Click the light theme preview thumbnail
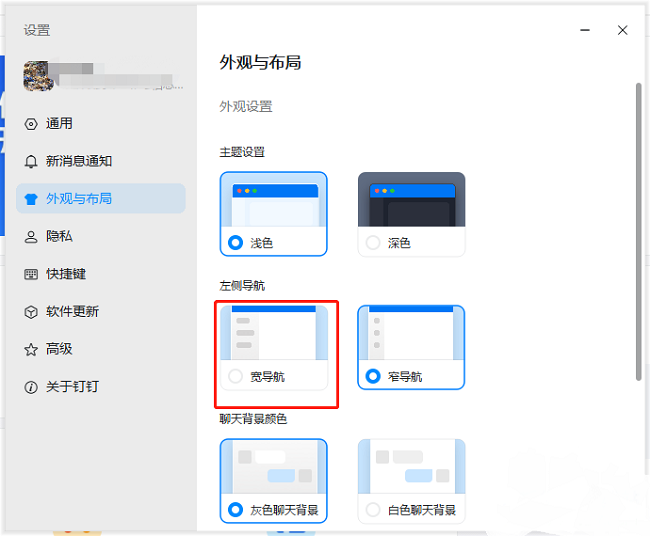This screenshot has height=536, width=650. click(x=274, y=200)
